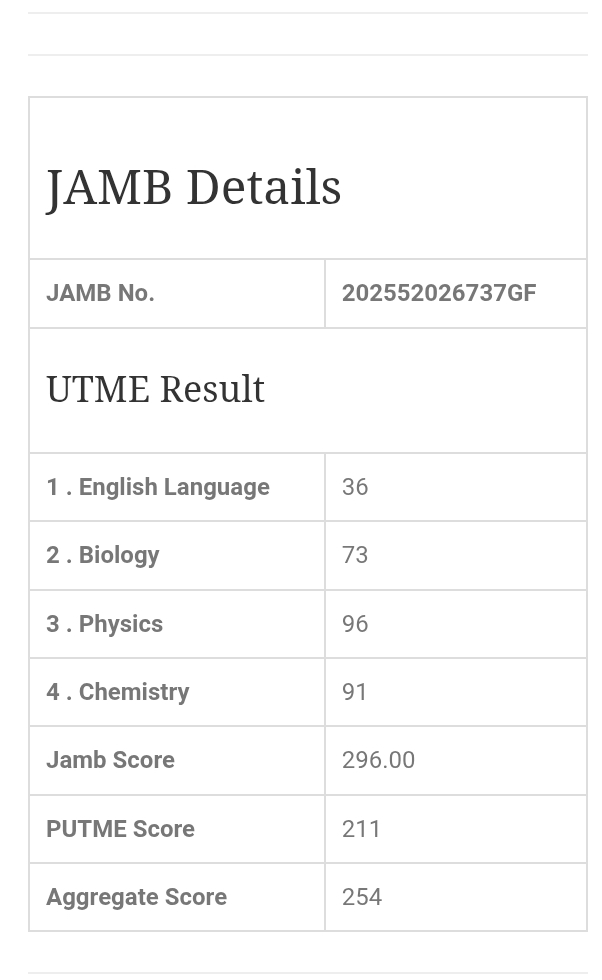The width and height of the screenshot is (602, 980).
Task: Click the JAMB No. label cell
Action: point(100,293)
